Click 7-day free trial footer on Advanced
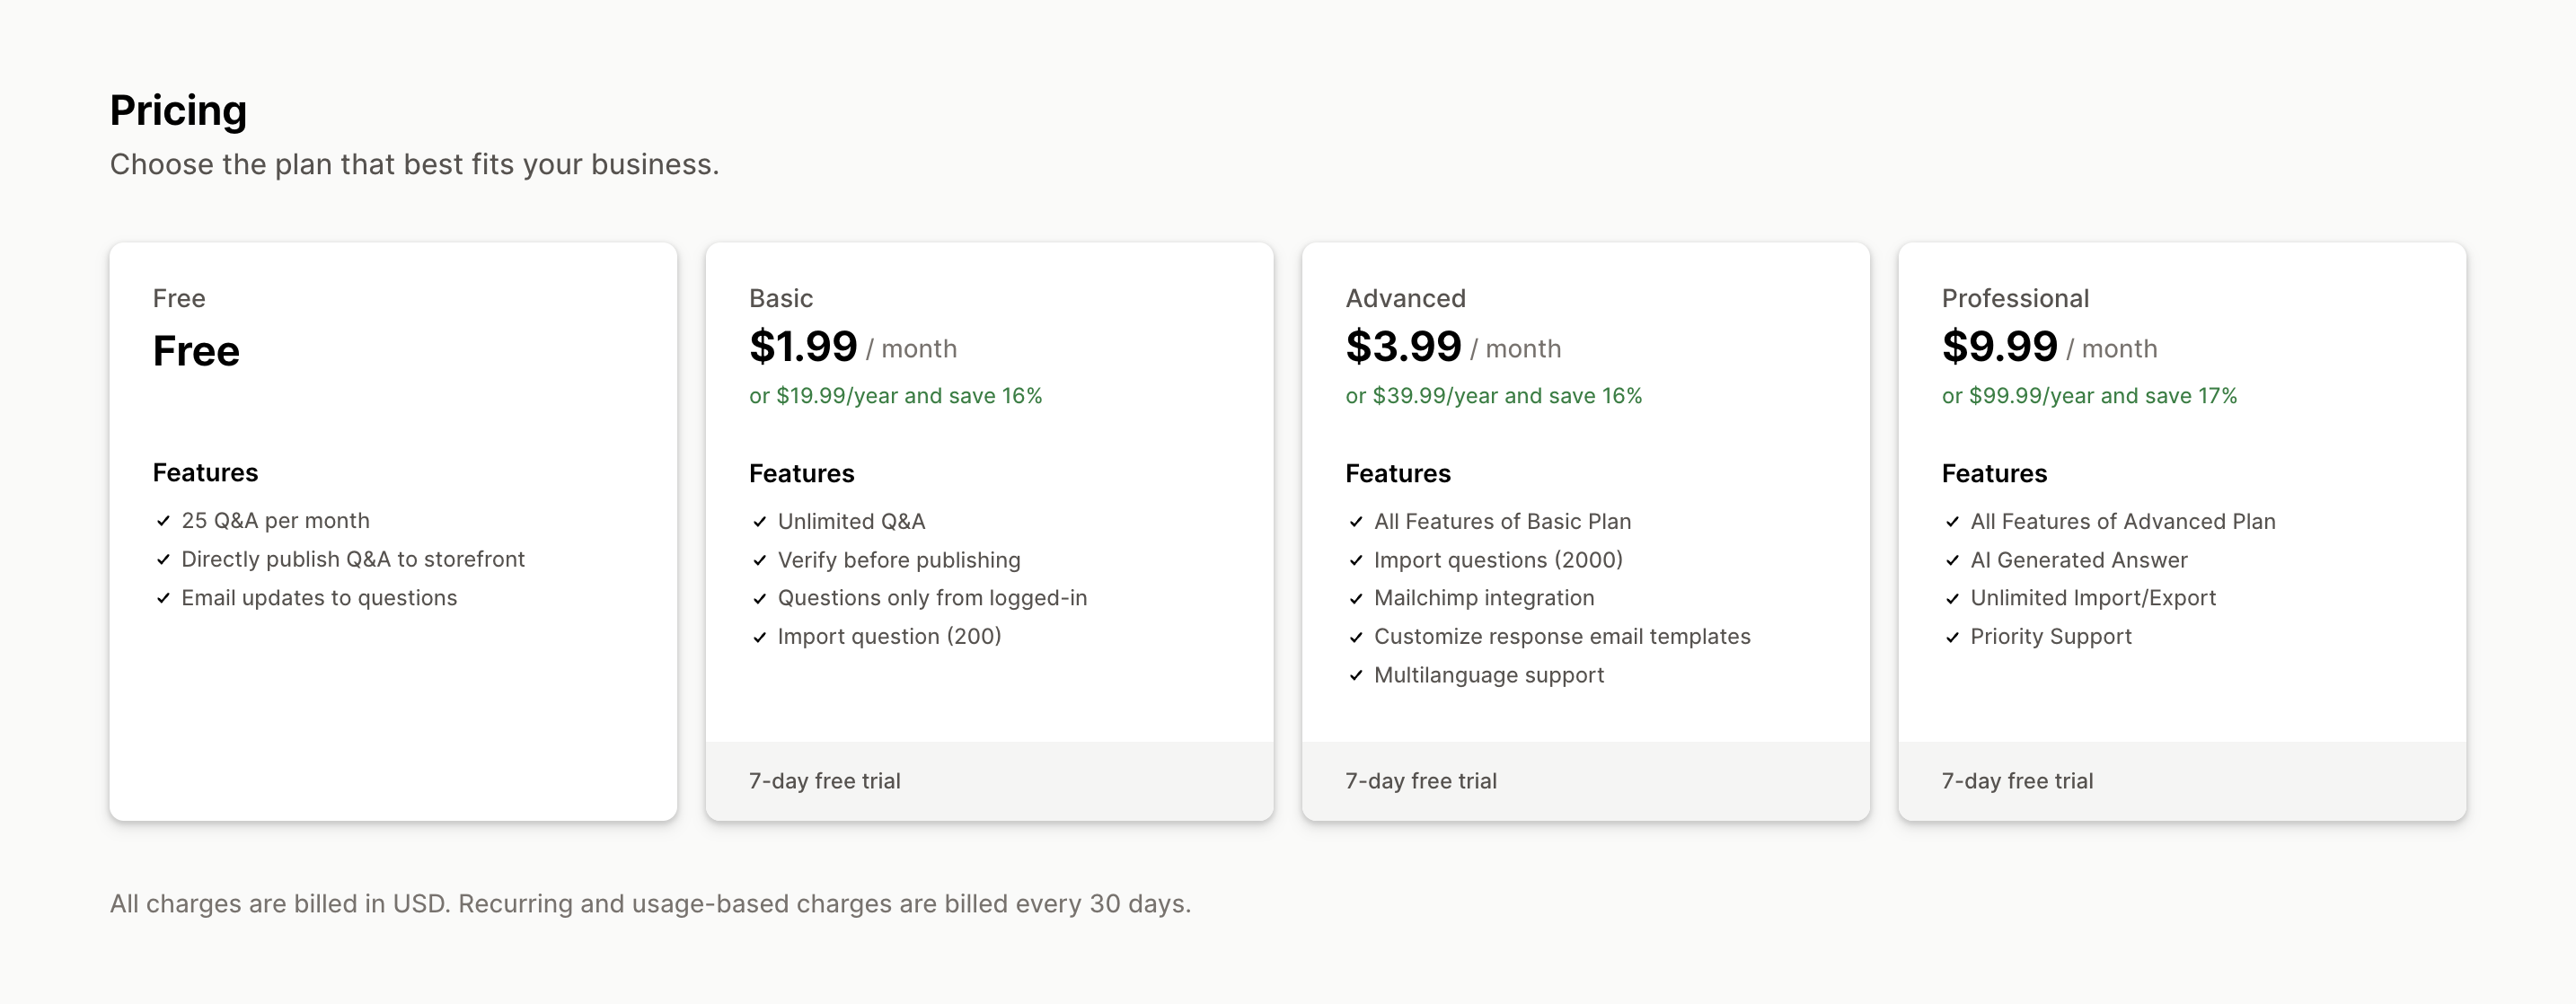The width and height of the screenshot is (2576, 1004). click(x=1586, y=781)
